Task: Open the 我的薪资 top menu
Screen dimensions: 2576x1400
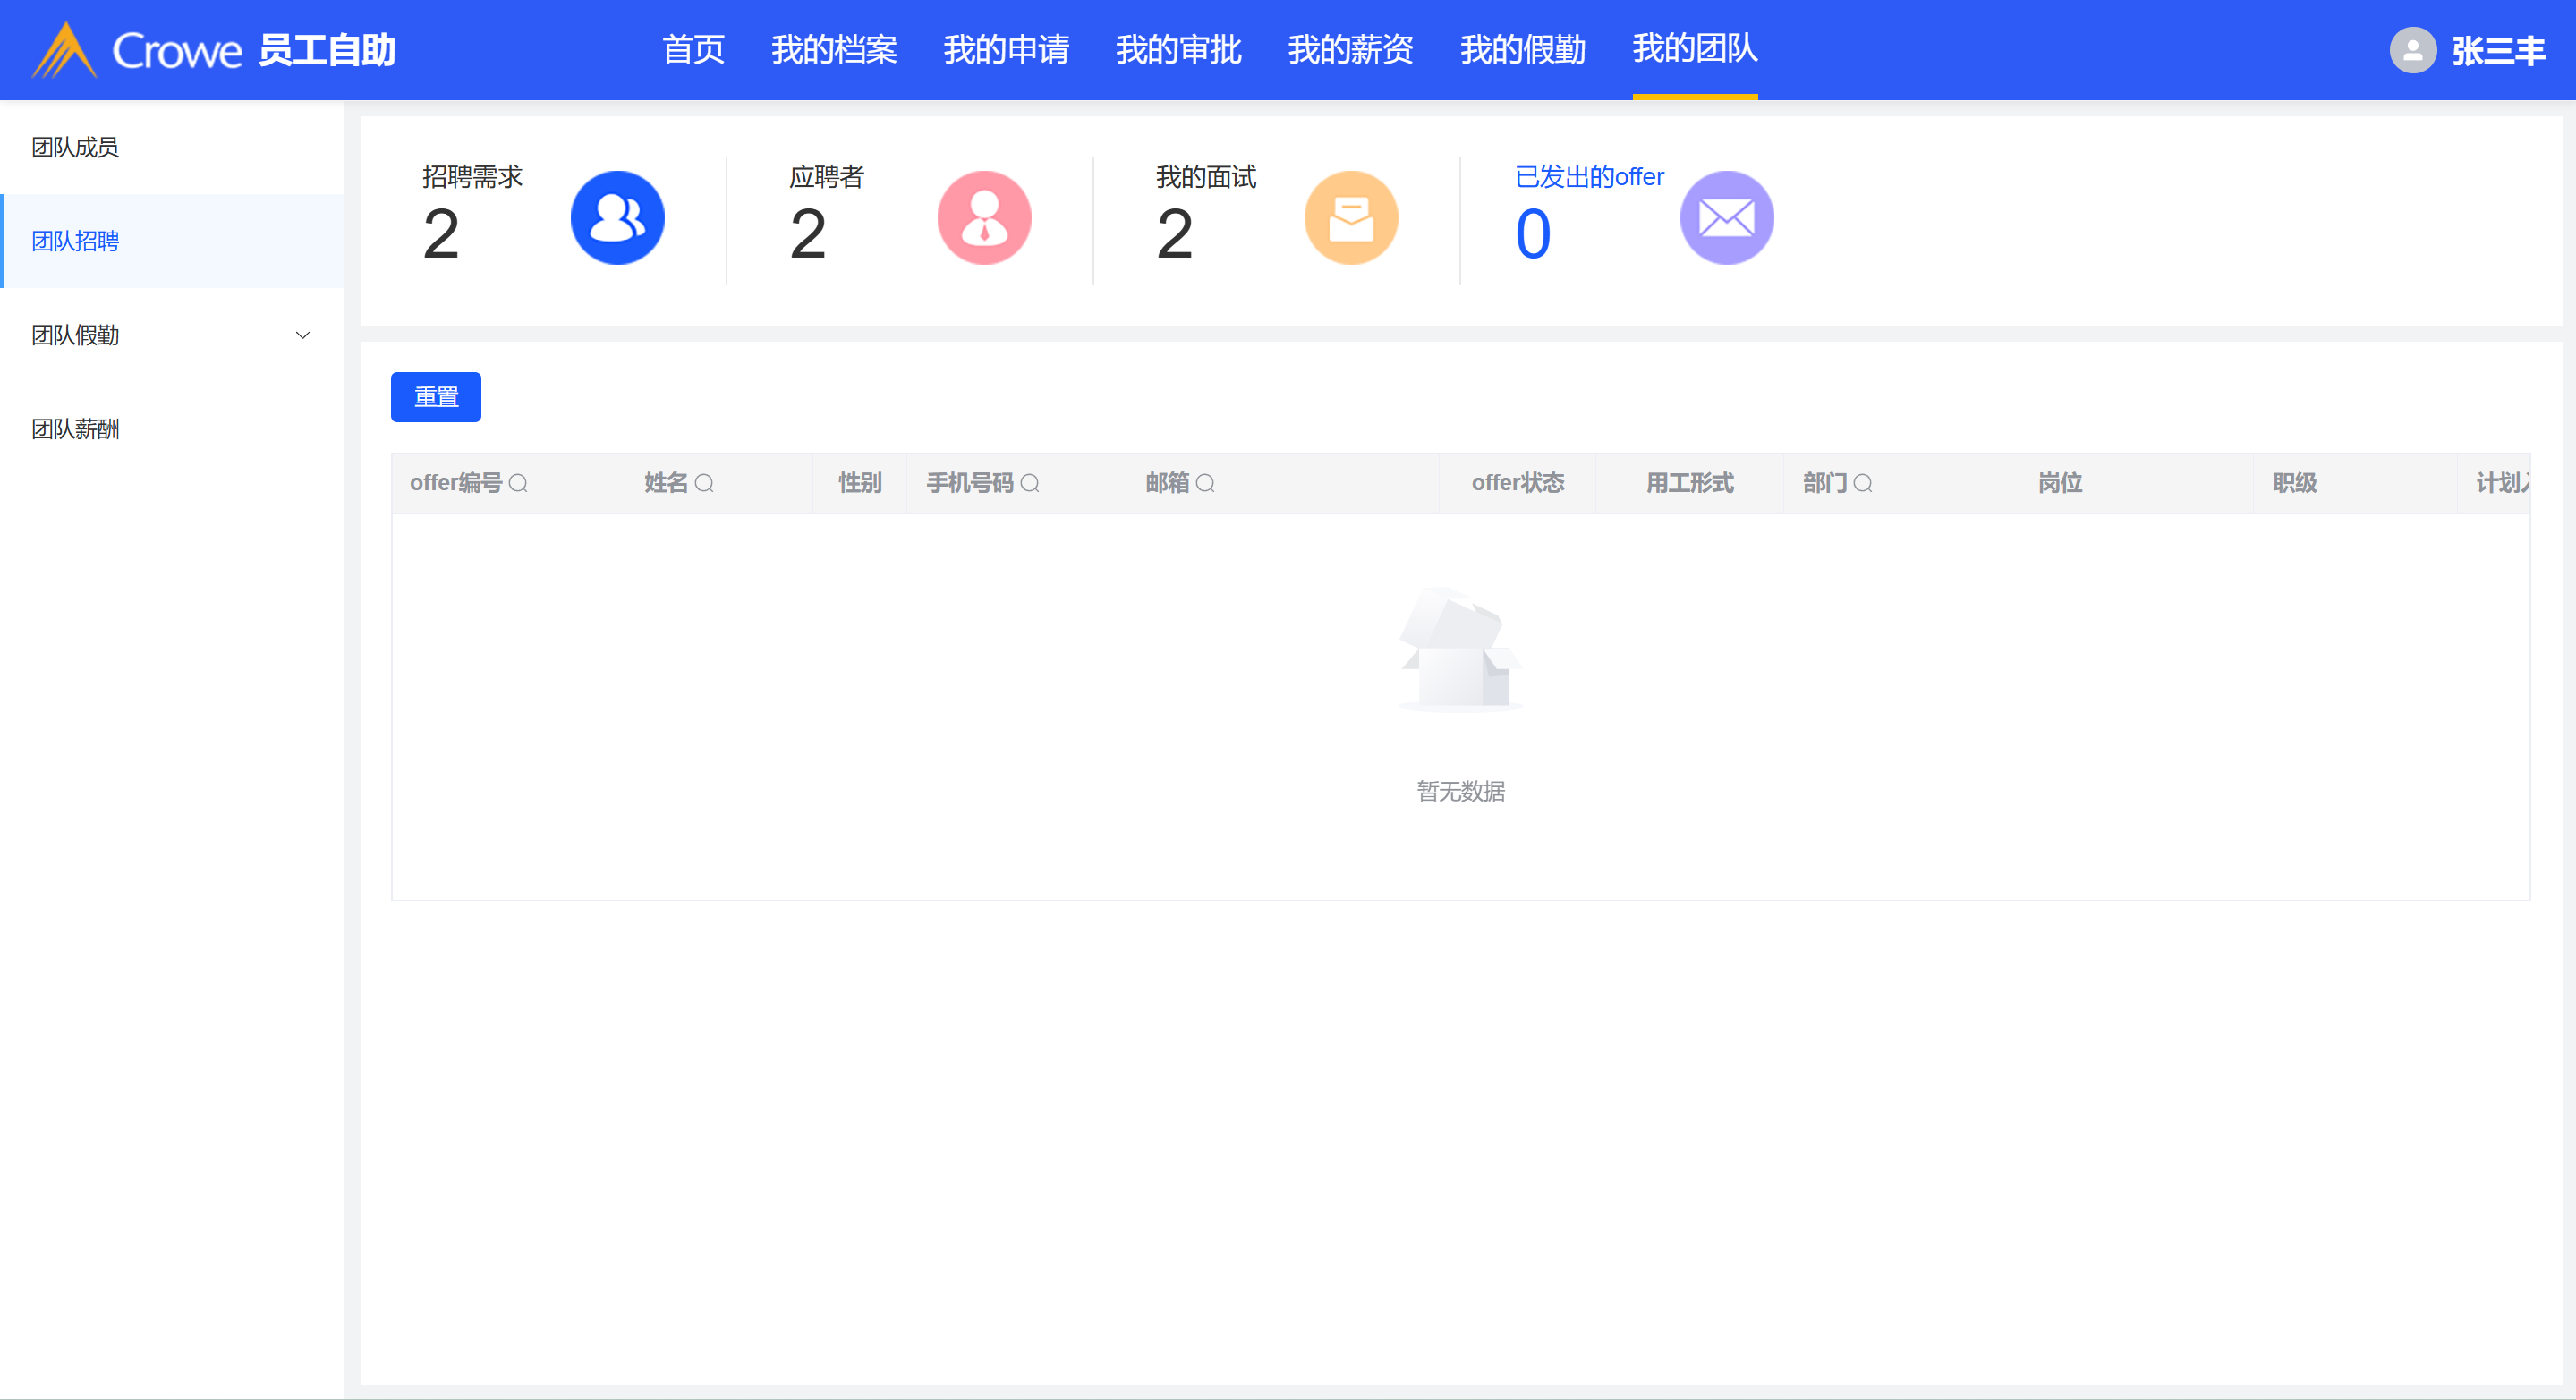Action: pyautogui.click(x=1350, y=49)
